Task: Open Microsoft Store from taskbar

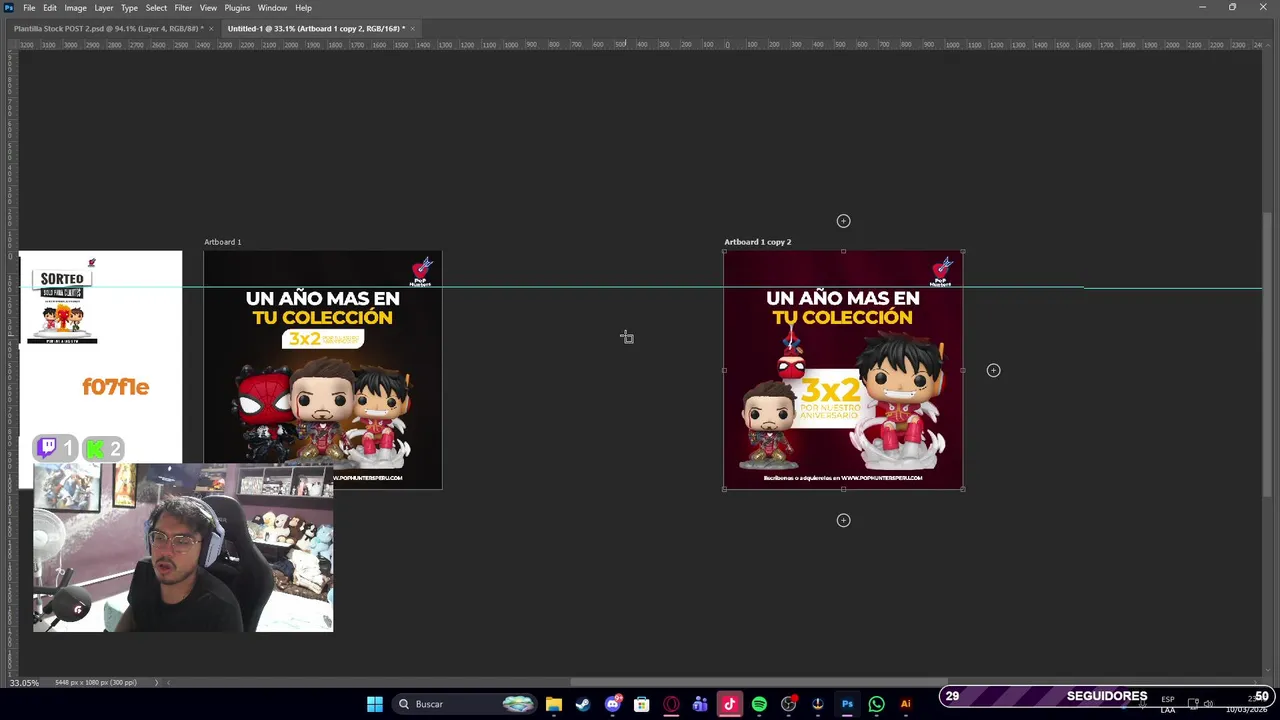Action: click(x=642, y=704)
